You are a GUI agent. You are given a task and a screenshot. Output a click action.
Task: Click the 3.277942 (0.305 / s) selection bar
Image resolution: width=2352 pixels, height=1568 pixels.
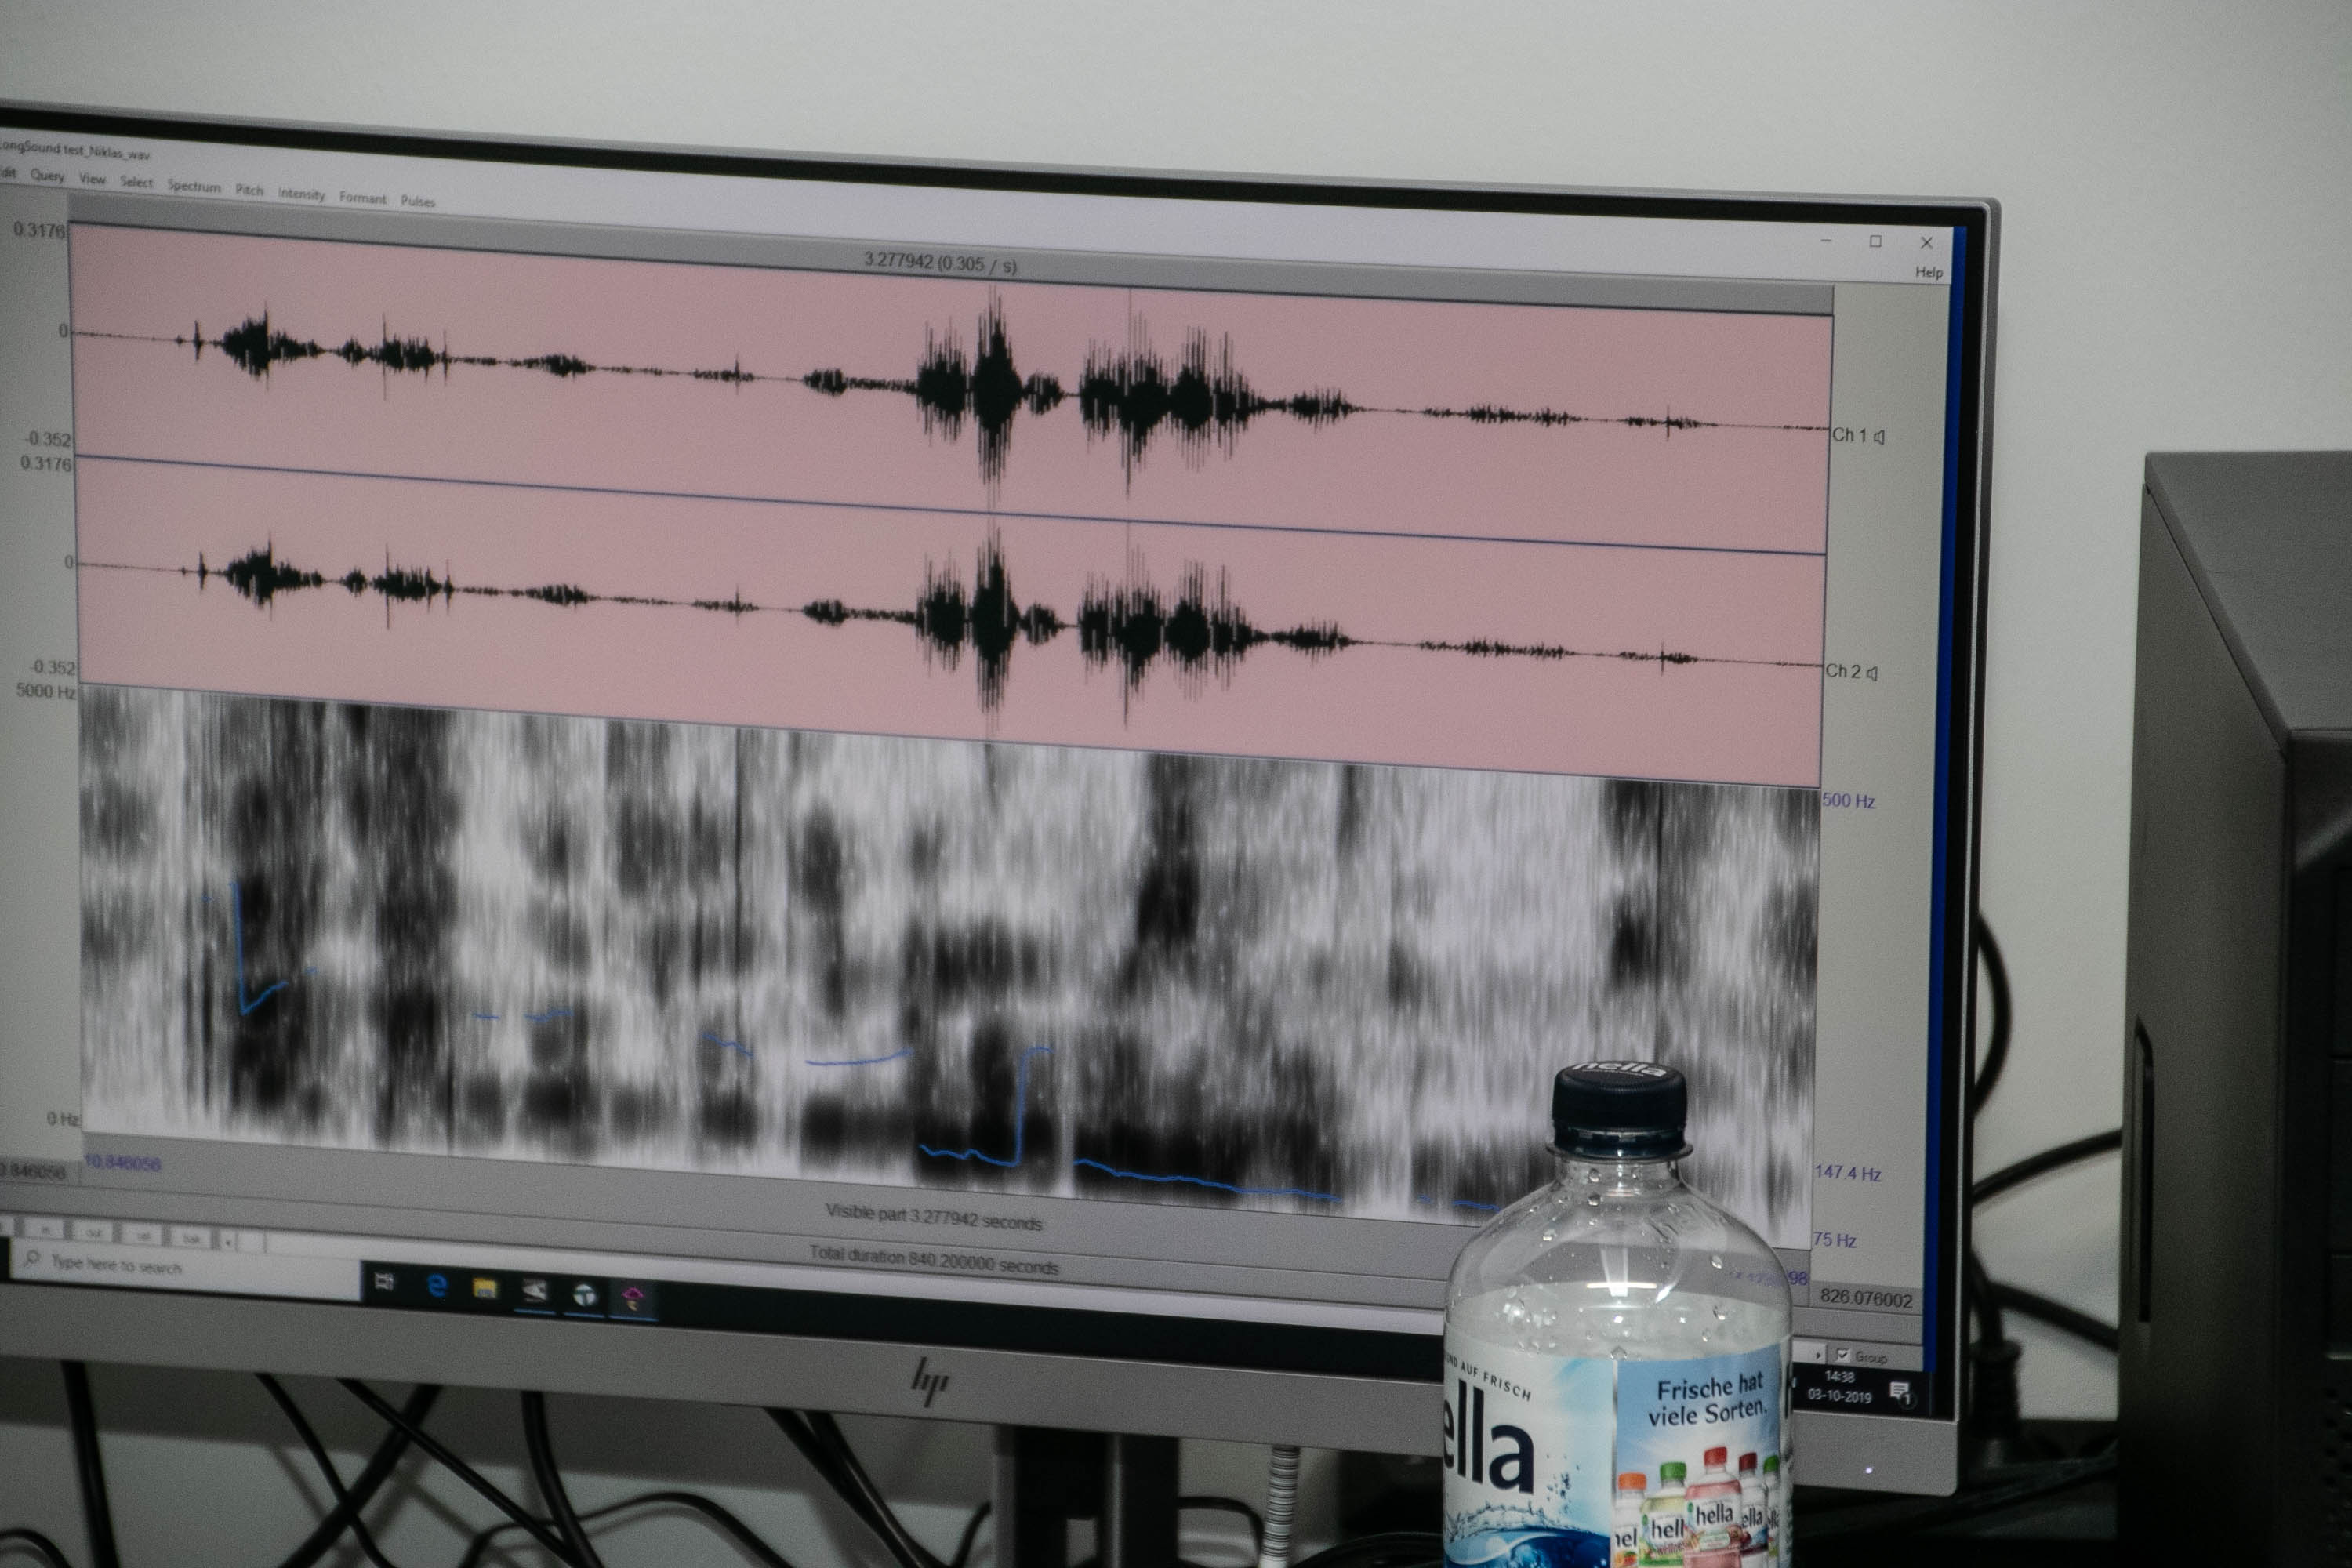point(940,263)
